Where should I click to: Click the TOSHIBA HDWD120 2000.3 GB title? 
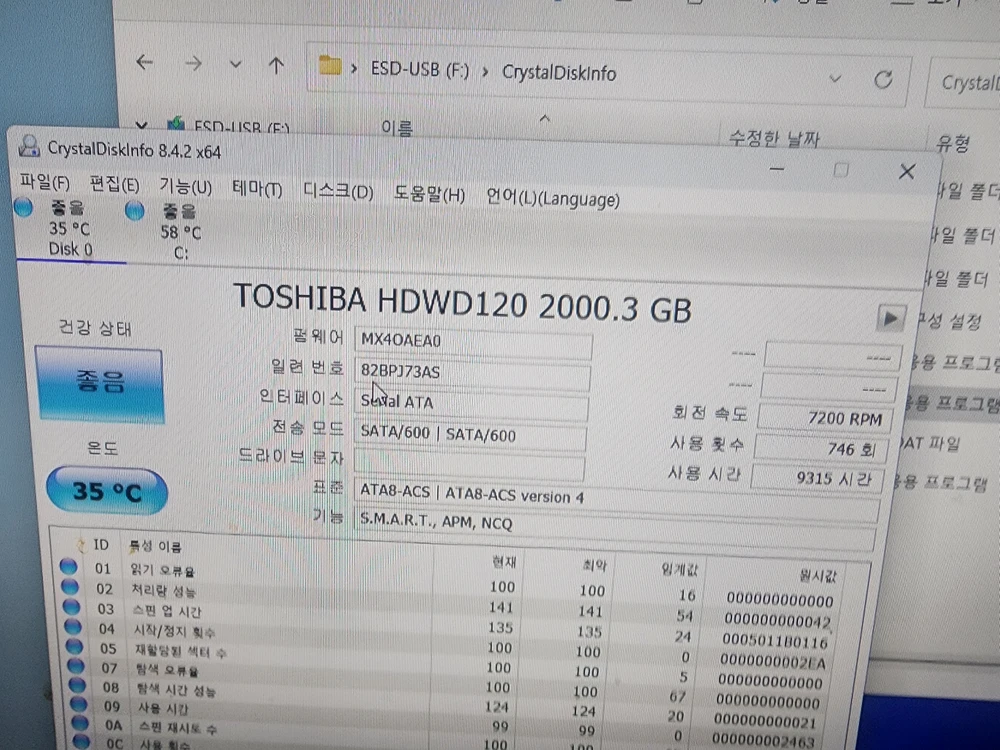tap(463, 304)
